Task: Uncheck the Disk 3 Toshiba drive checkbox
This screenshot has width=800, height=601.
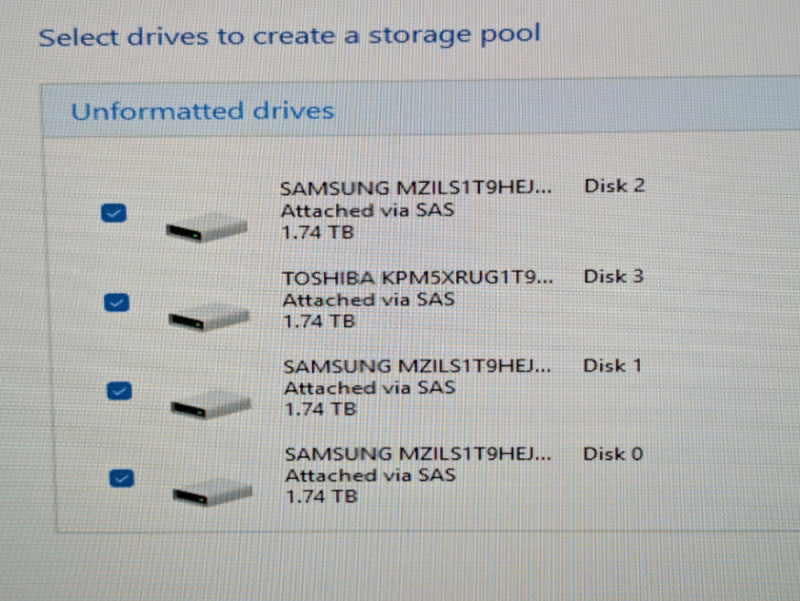Action: [x=117, y=302]
